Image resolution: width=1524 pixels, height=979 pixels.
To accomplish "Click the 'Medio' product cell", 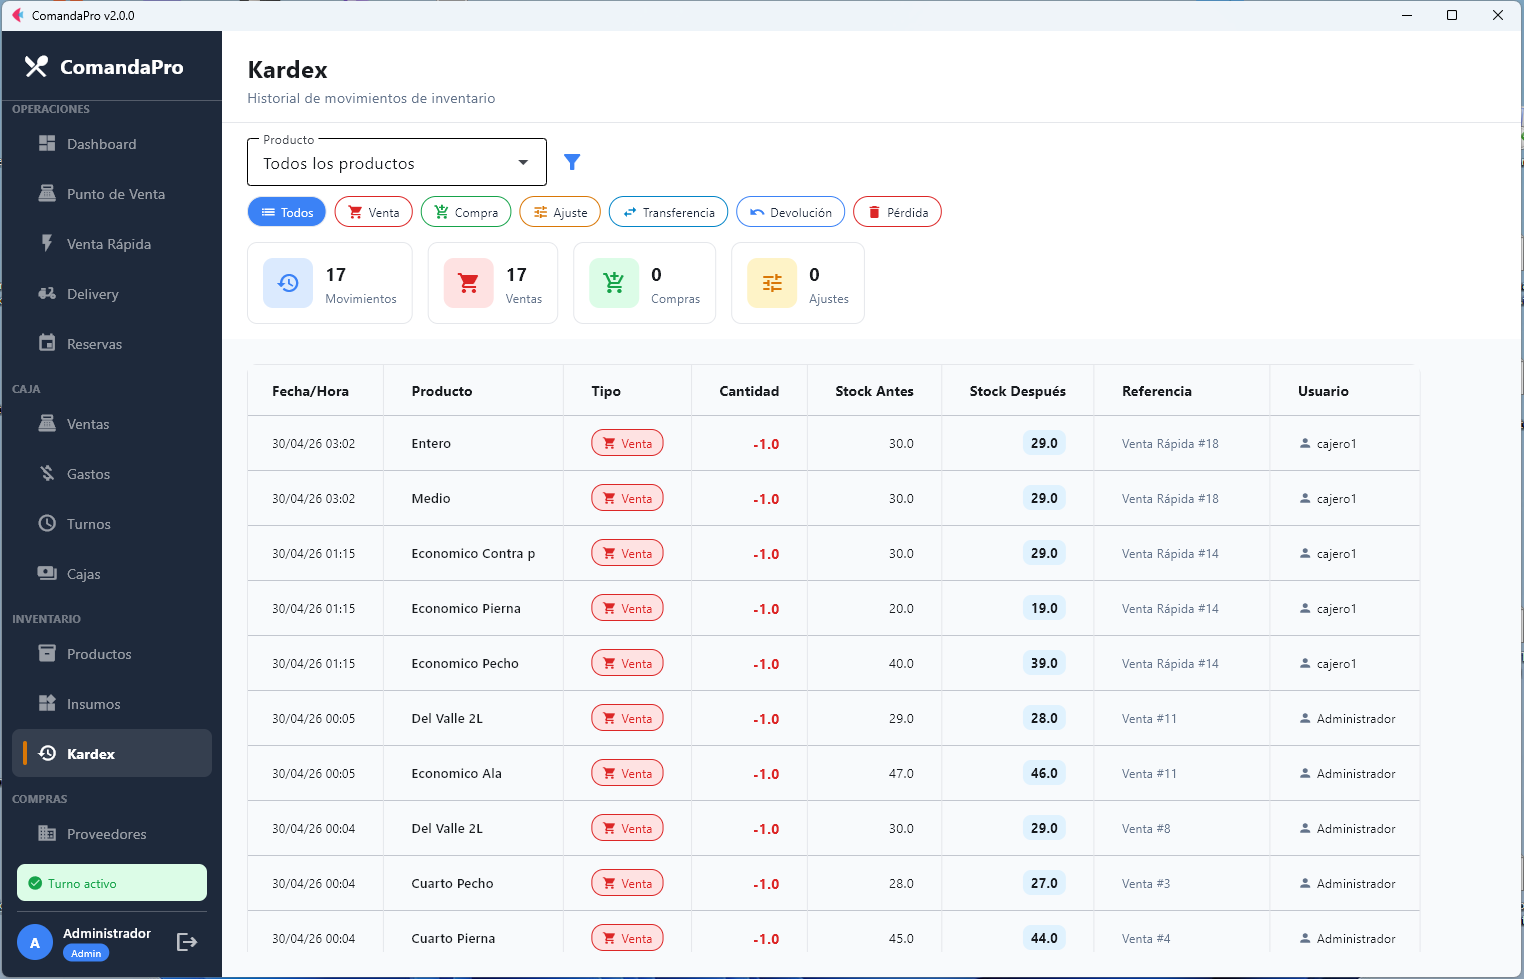I will (431, 499).
